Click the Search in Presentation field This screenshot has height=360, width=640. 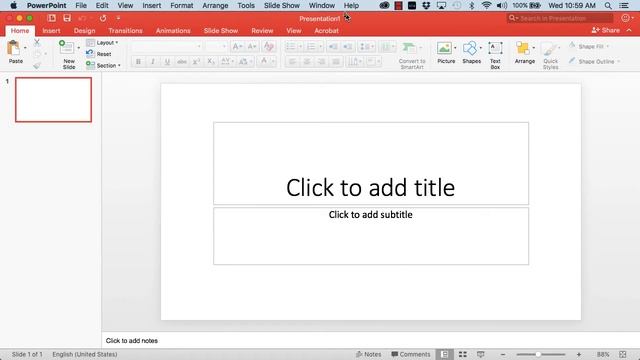[560, 18]
